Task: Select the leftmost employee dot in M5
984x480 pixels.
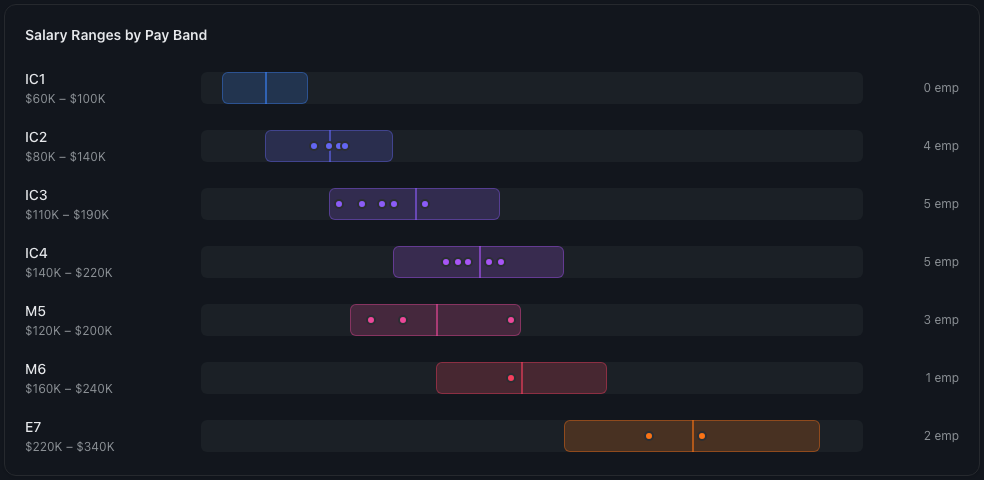Action: tap(371, 320)
